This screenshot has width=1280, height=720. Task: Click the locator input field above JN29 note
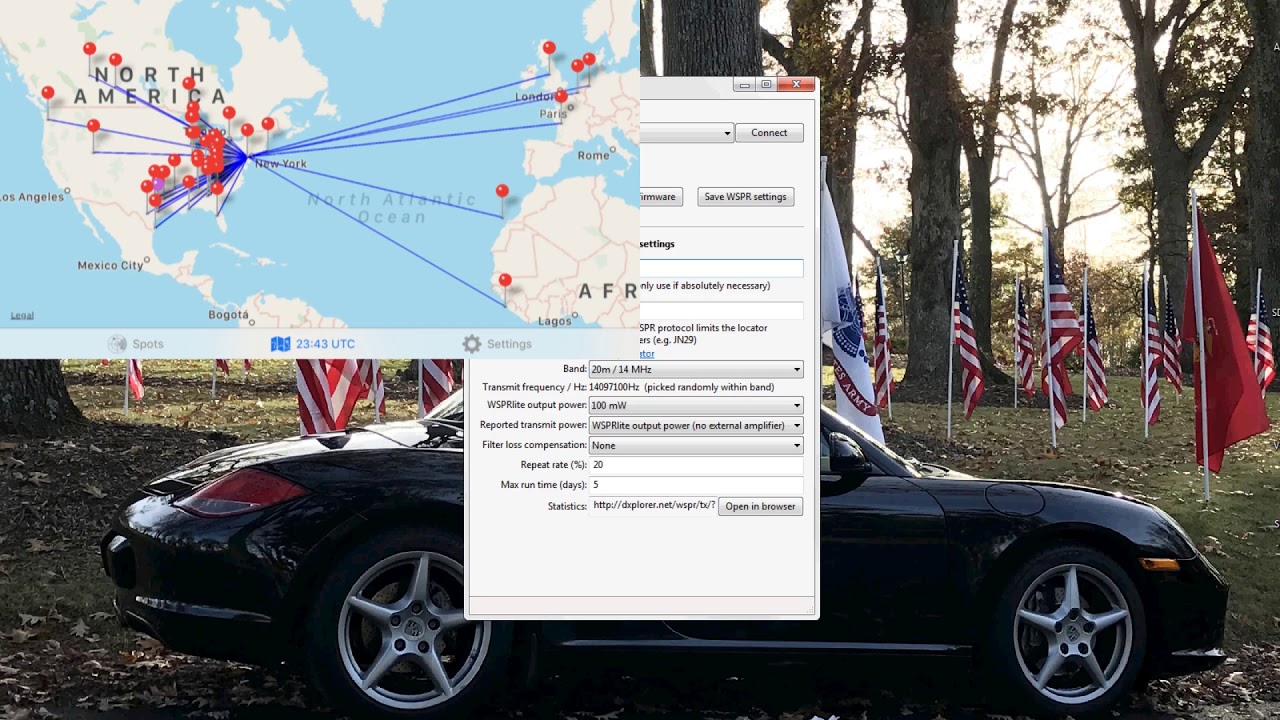(x=721, y=311)
